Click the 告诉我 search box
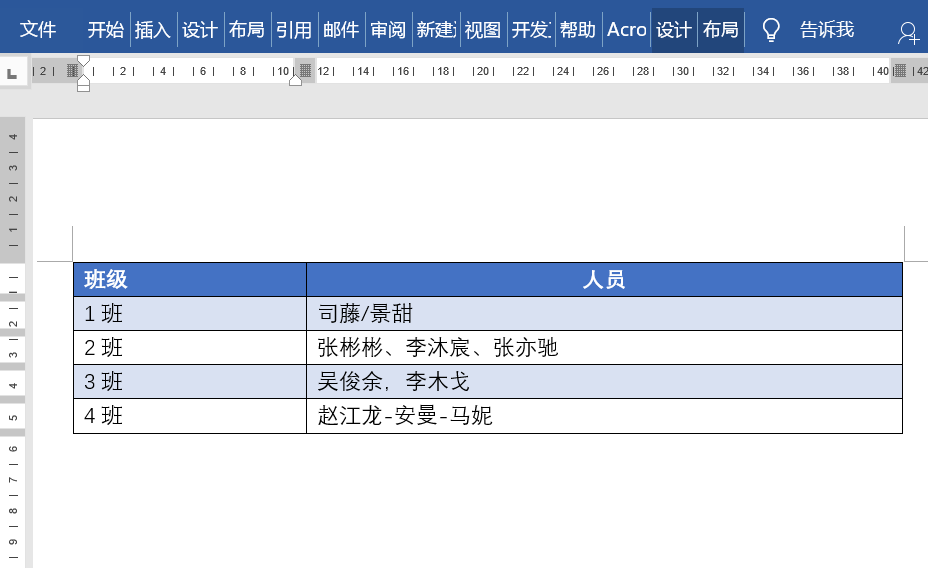This screenshot has height=568, width=928. [827, 29]
